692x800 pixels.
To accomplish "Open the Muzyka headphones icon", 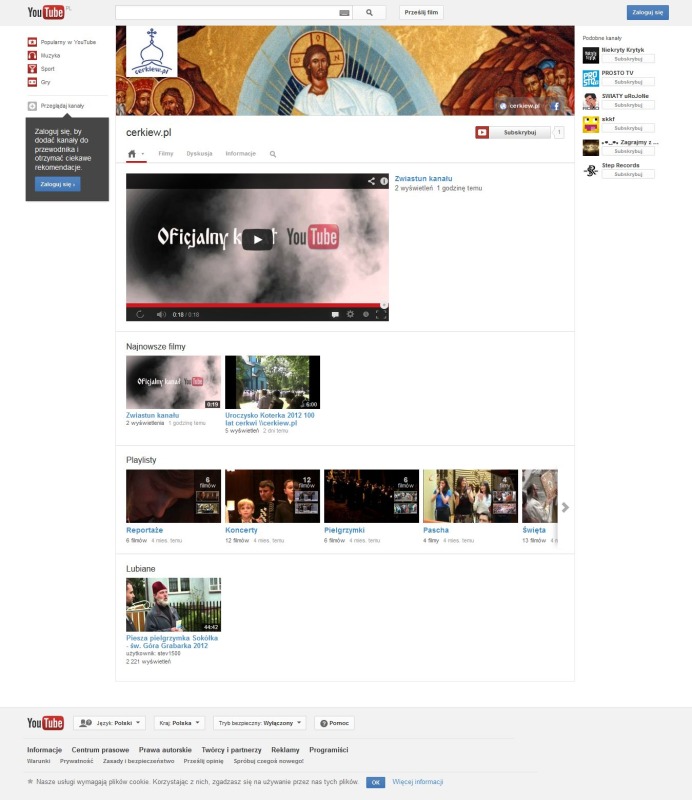I will point(32,55).
